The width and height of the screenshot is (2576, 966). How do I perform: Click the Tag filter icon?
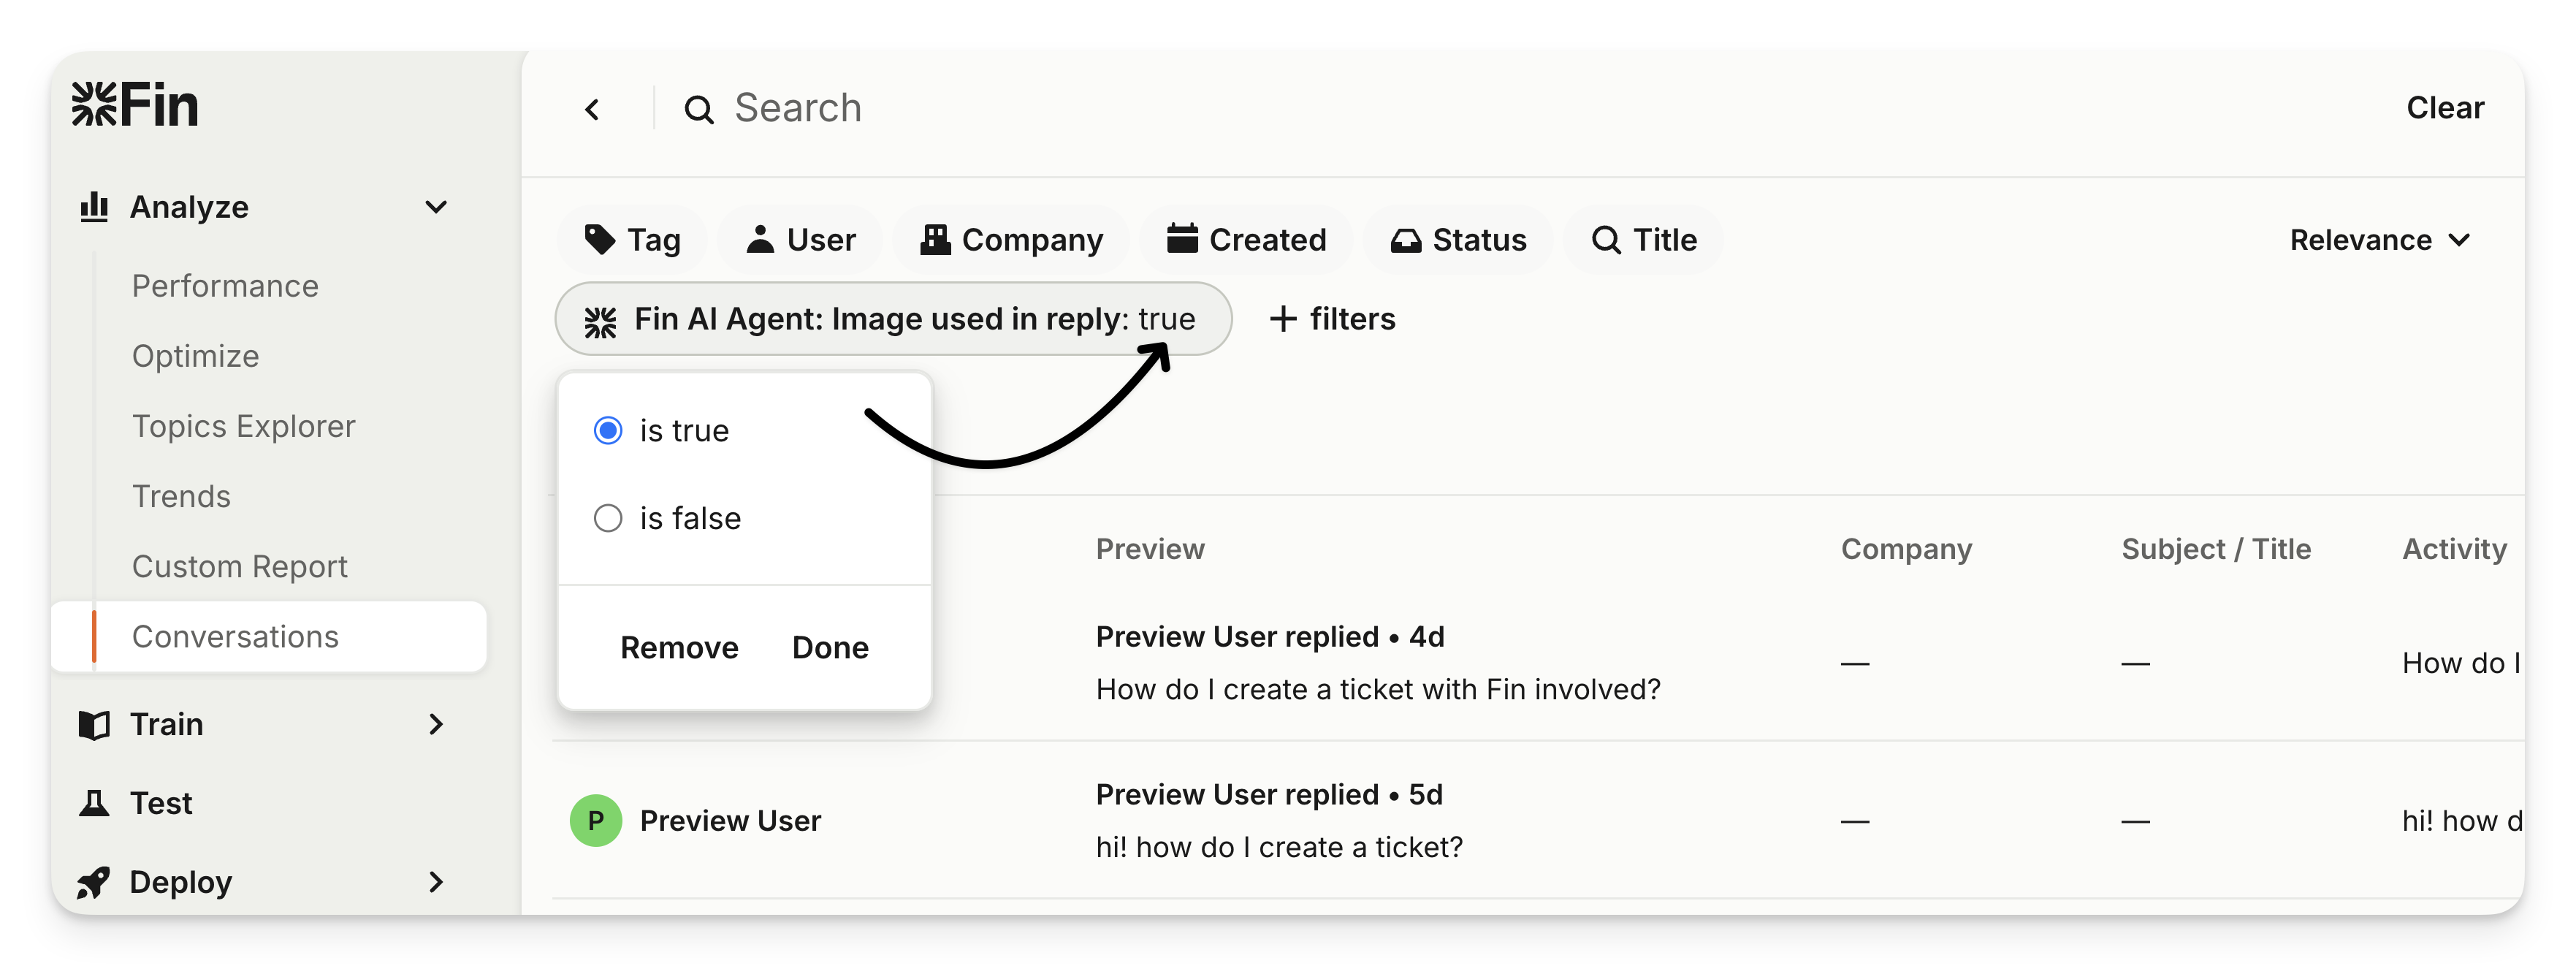600,240
